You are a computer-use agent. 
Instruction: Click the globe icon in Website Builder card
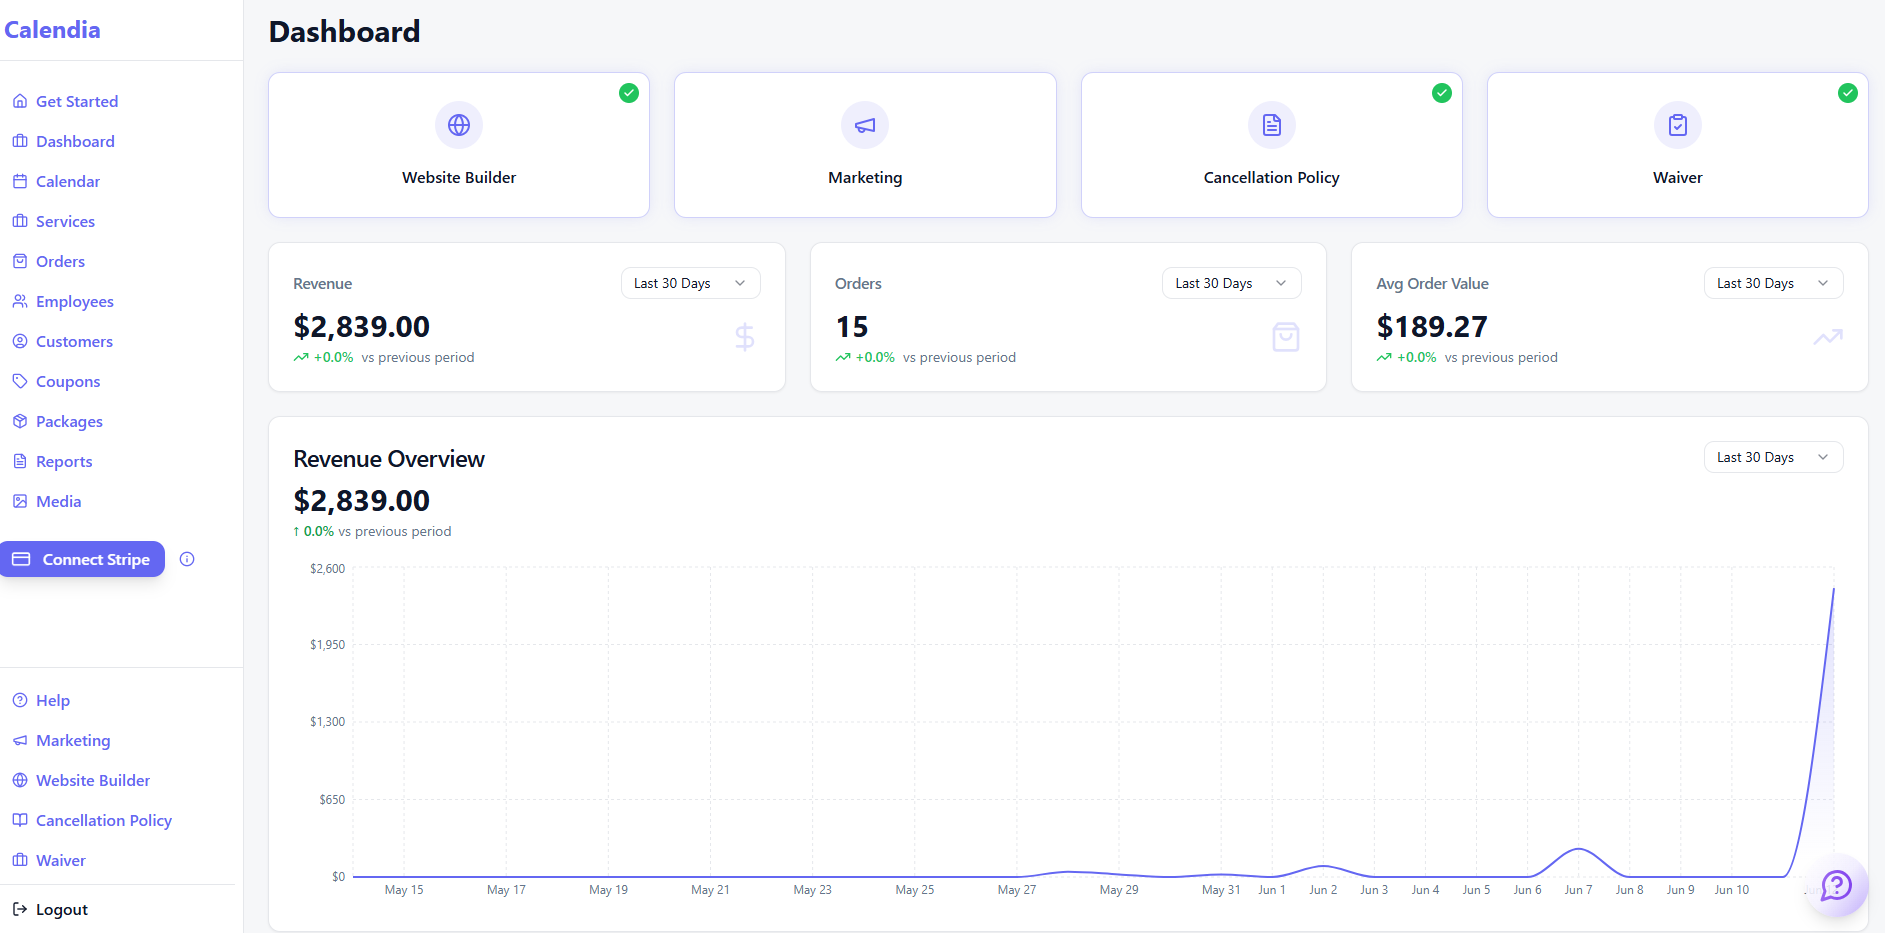point(459,125)
